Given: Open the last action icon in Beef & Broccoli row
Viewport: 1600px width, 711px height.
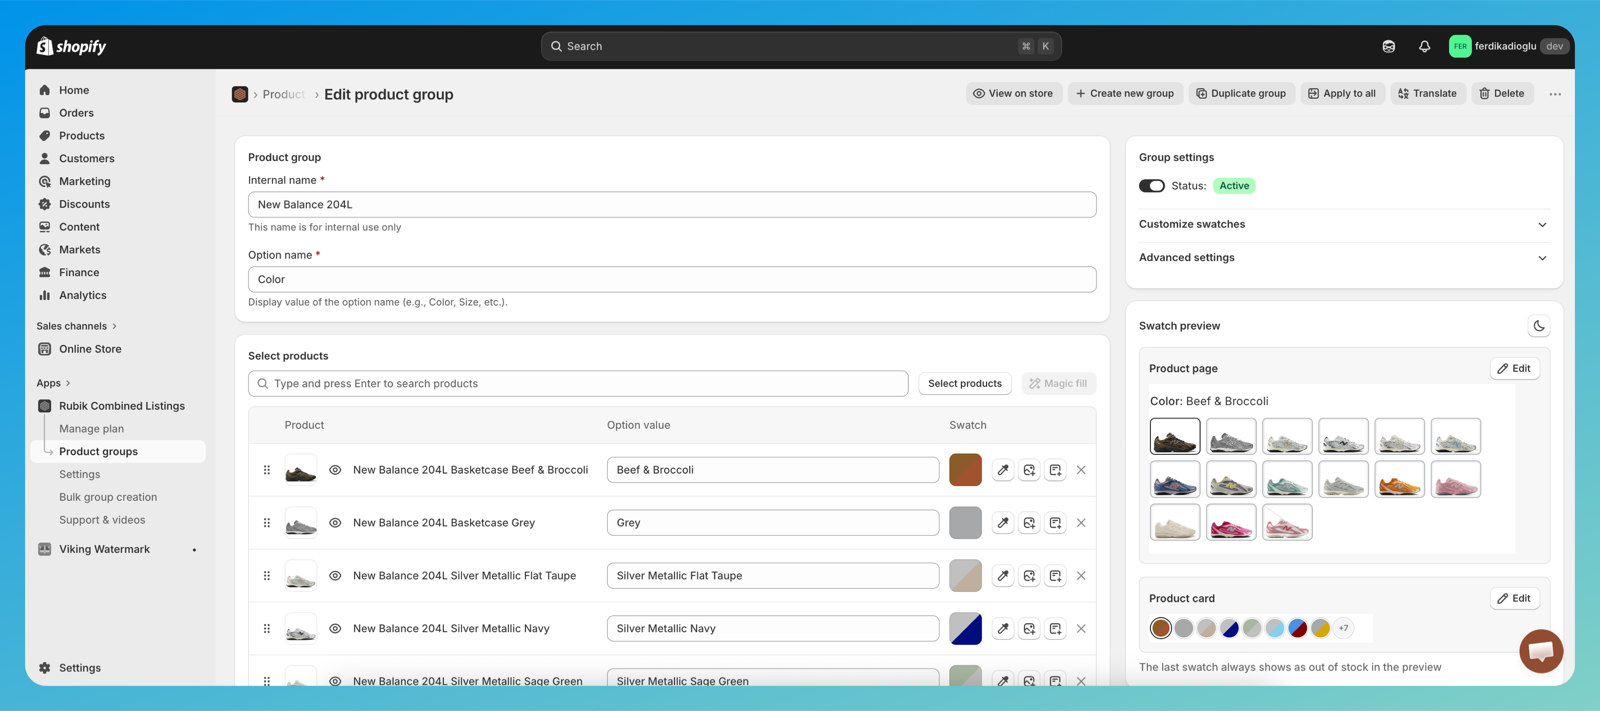Looking at the screenshot, I should click(1055, 470).
